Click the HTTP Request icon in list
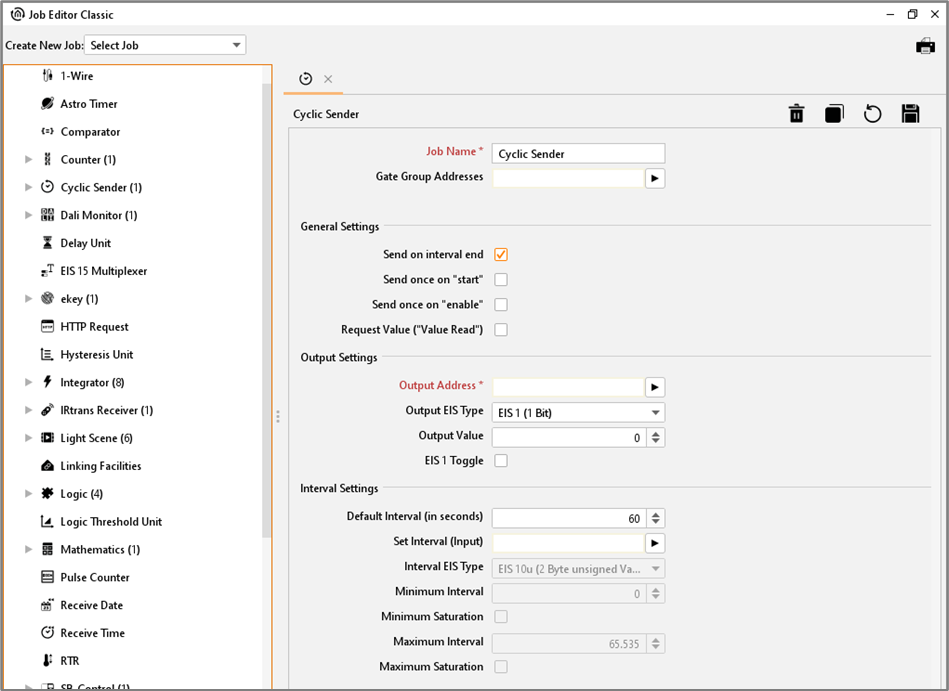The width and height of the screenshot is (949, 691). coord(47,327)
